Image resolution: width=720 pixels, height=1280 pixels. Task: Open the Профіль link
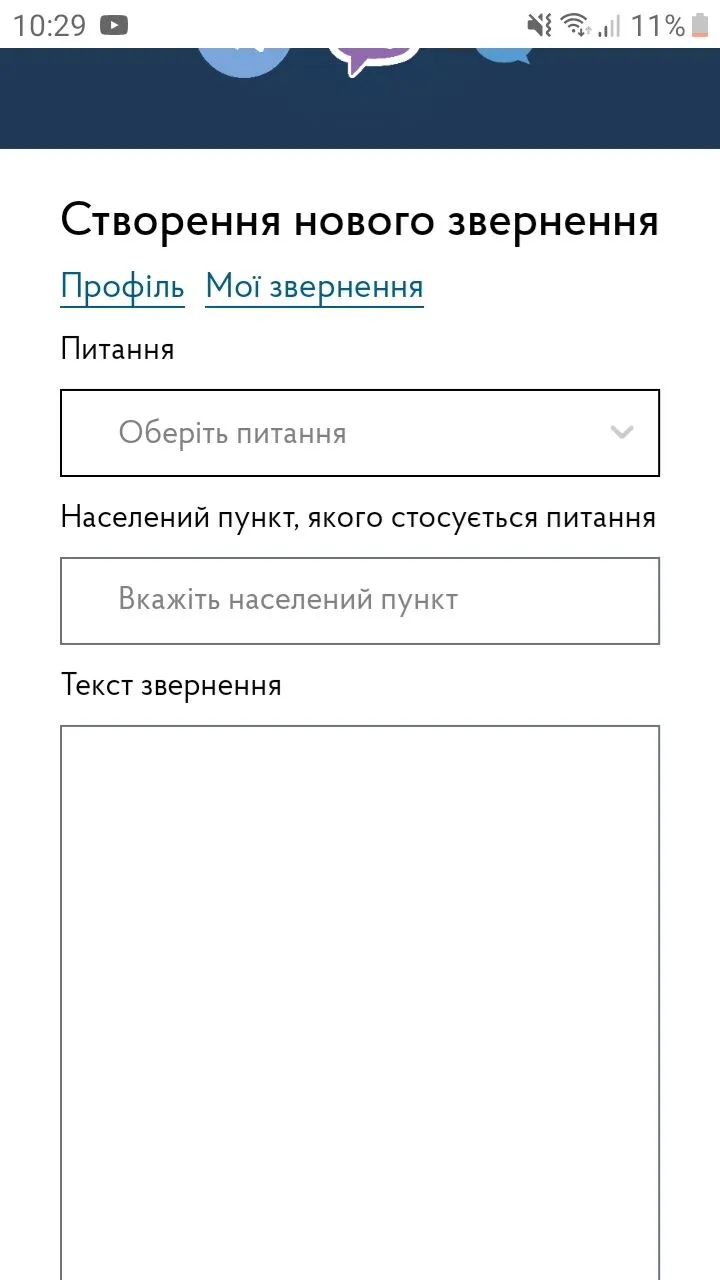coord(122,287)
